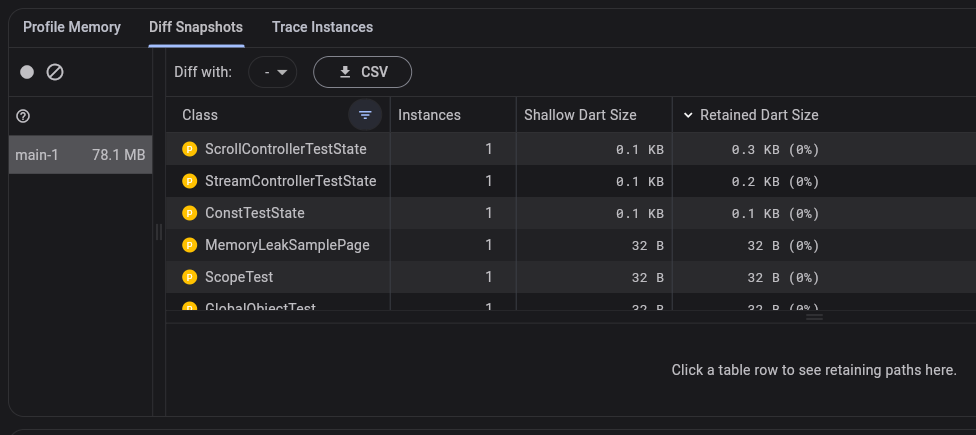Sort by Instances column header
This screenshot has height=435, width=976.
tap(430, 115)
